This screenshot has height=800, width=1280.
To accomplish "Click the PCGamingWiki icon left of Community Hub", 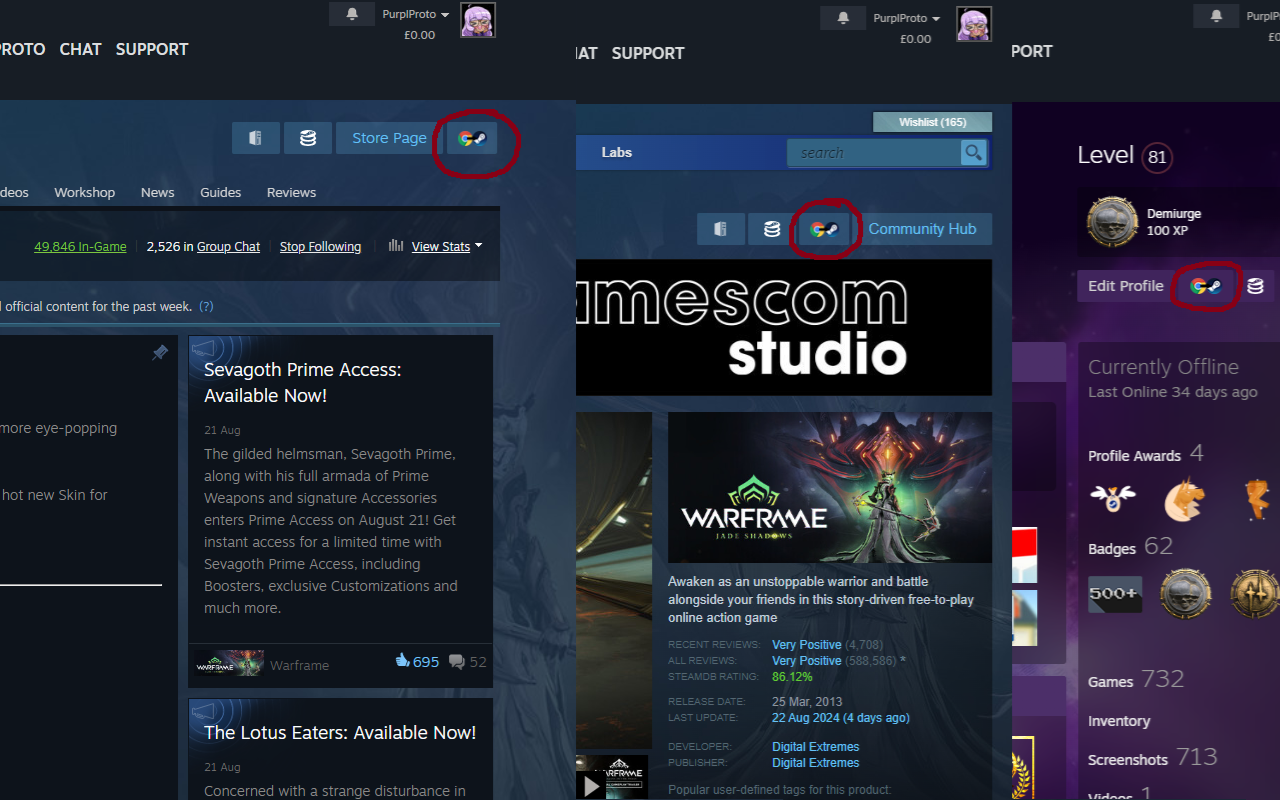I will coord(721,229).
